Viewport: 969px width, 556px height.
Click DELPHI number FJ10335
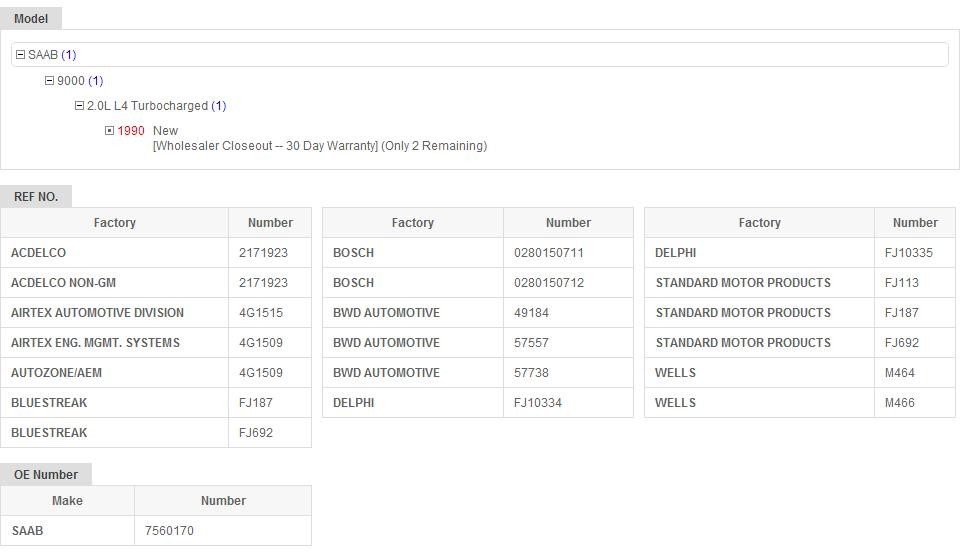coord(908,253)
